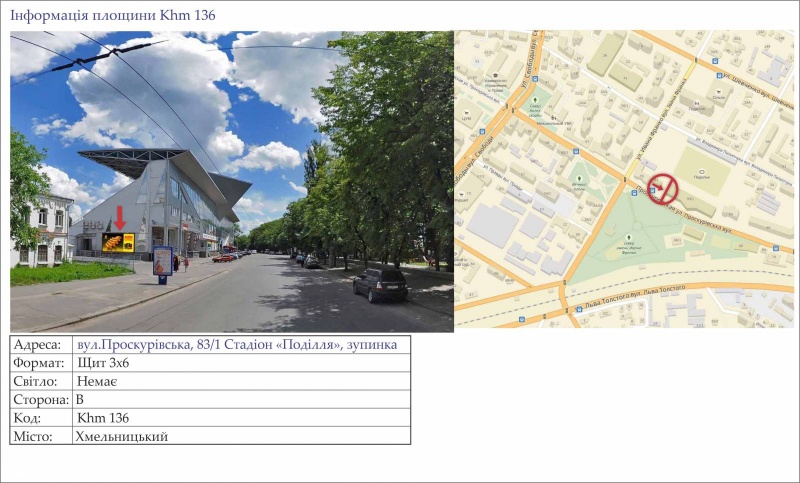800x483 pixels.
Task: Click the side value 'B' cell
Action: click(x=80, y=399)
